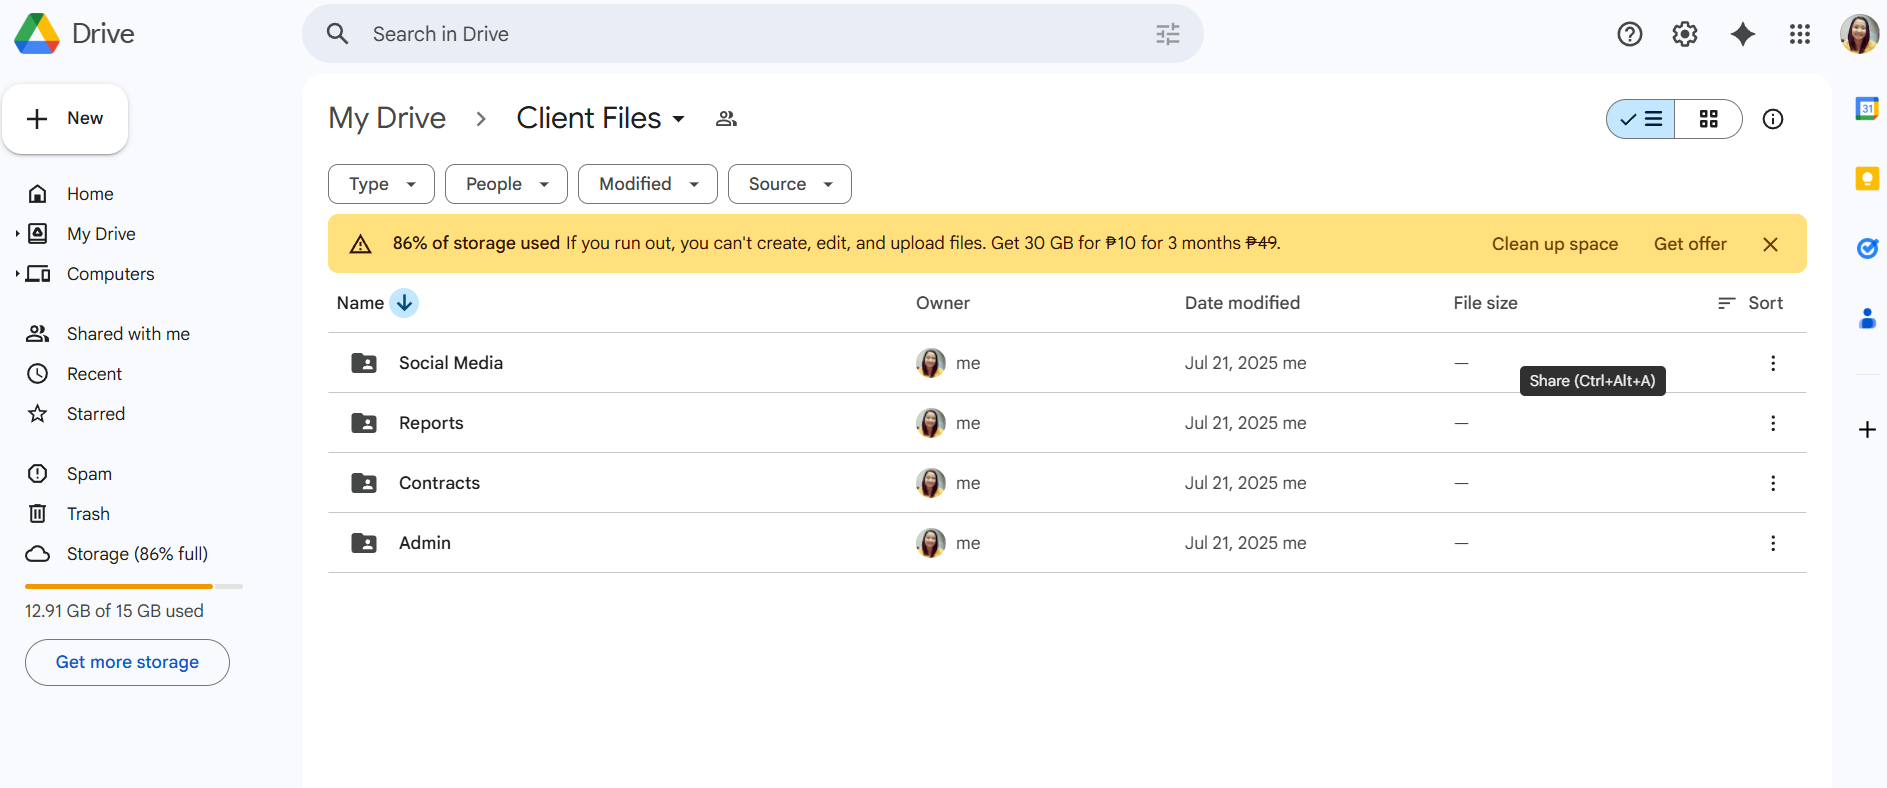Show folder details info icon
Image resolution: width=1887 pixels, height=788 pixels.
coord(1773,119)
